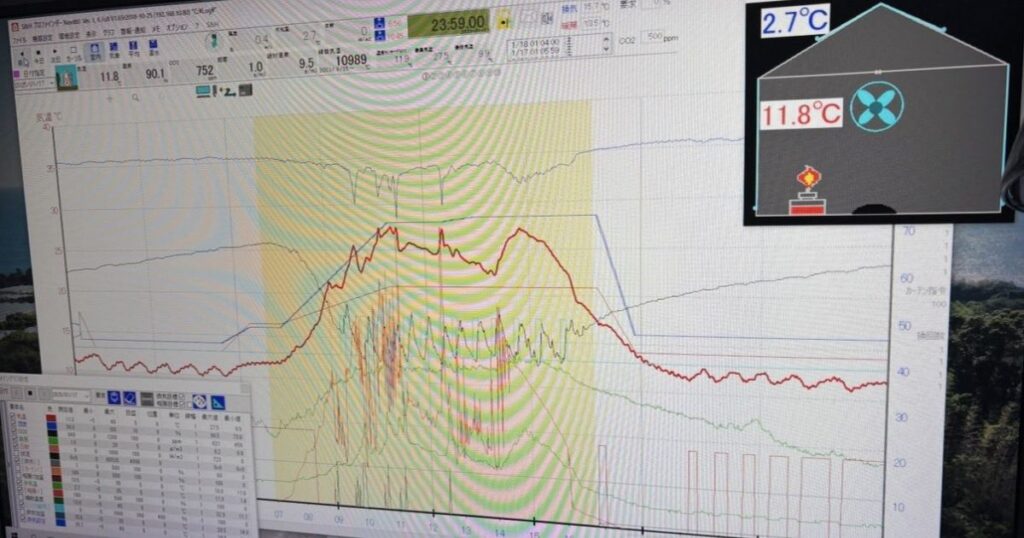Click the first blue icon in legend toolbar
Image resolution: width=1024 pixels, height=538 pixels.
point(113,397)
